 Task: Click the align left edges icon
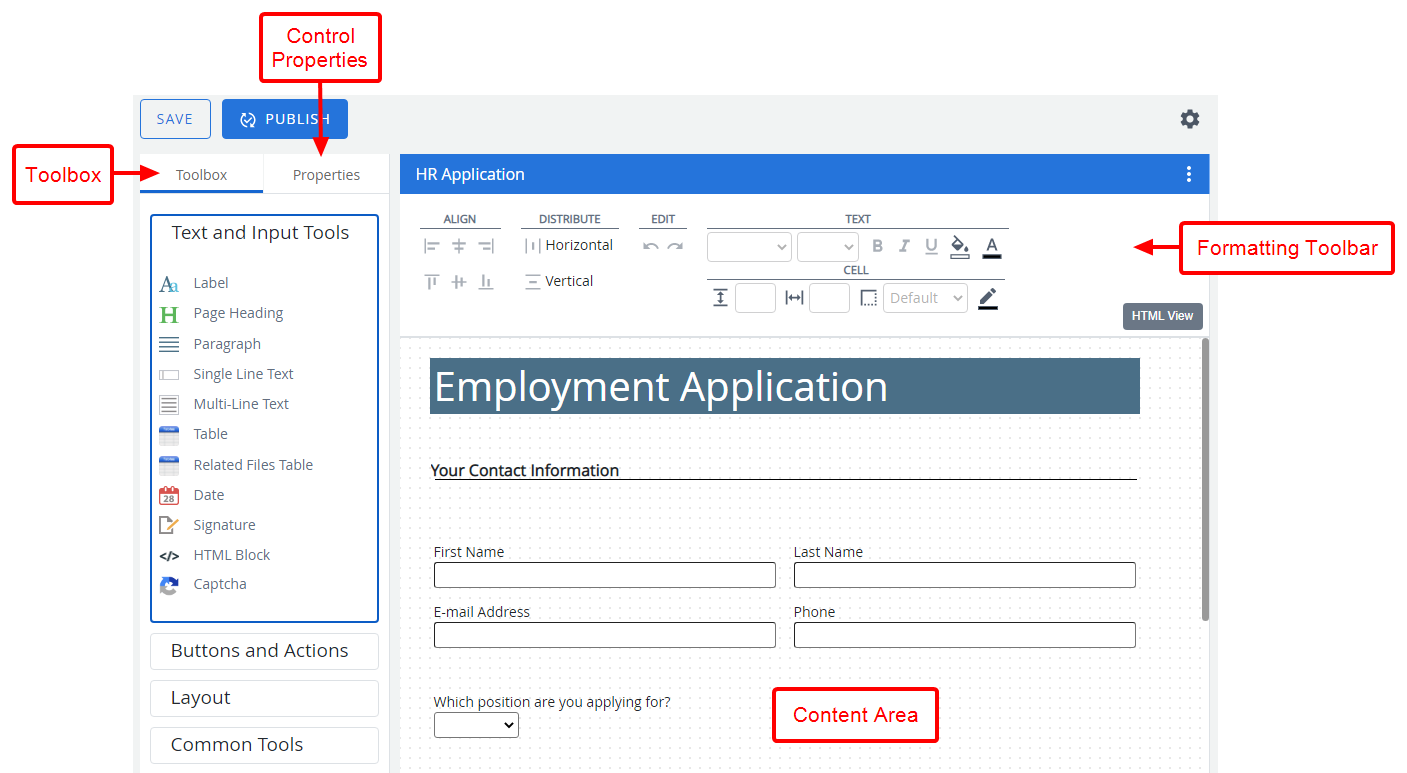(432, 246)
